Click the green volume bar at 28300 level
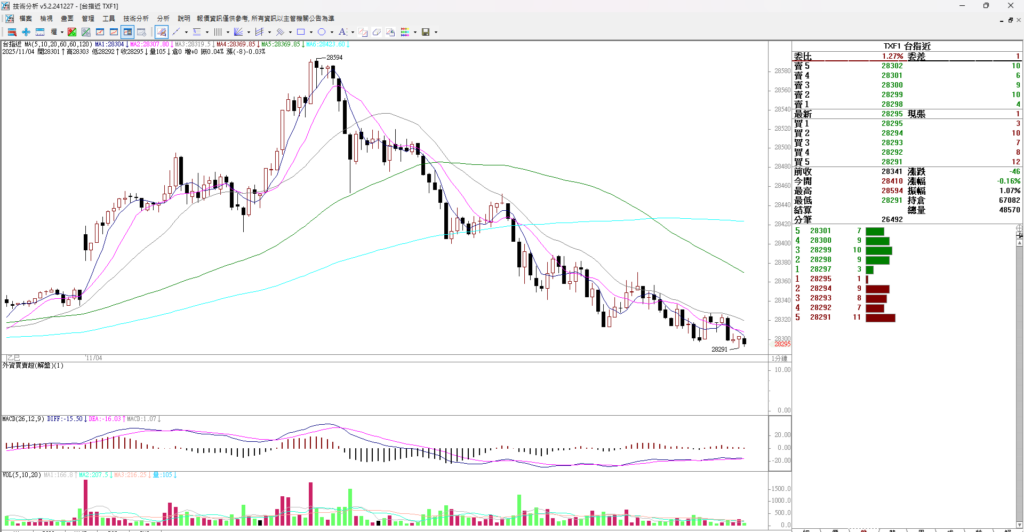The image size is (1024, 532). pos(877,241)
